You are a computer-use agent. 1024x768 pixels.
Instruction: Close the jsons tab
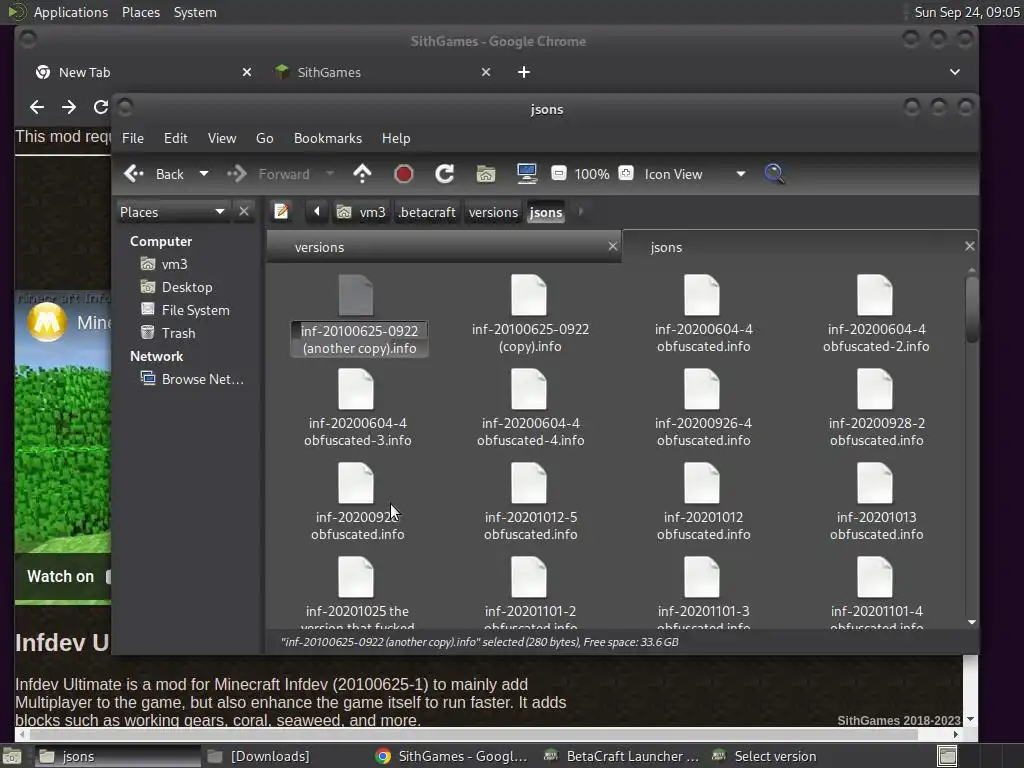970,246
